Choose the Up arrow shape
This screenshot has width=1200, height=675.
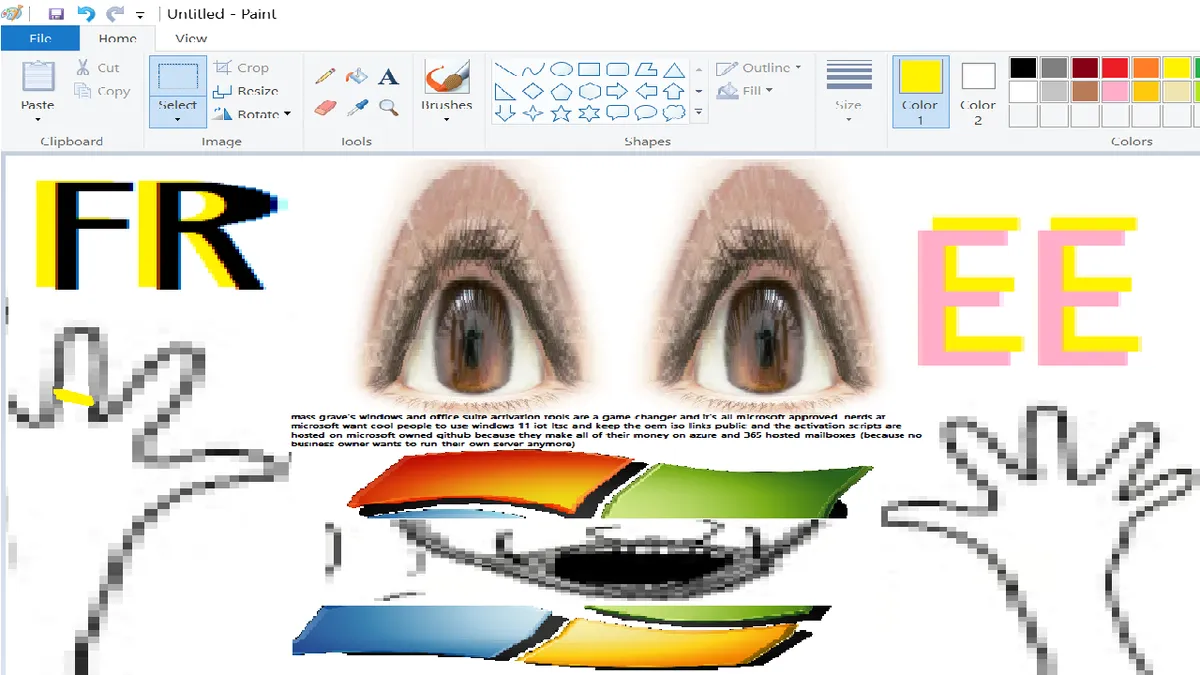(x=674, y=91)
